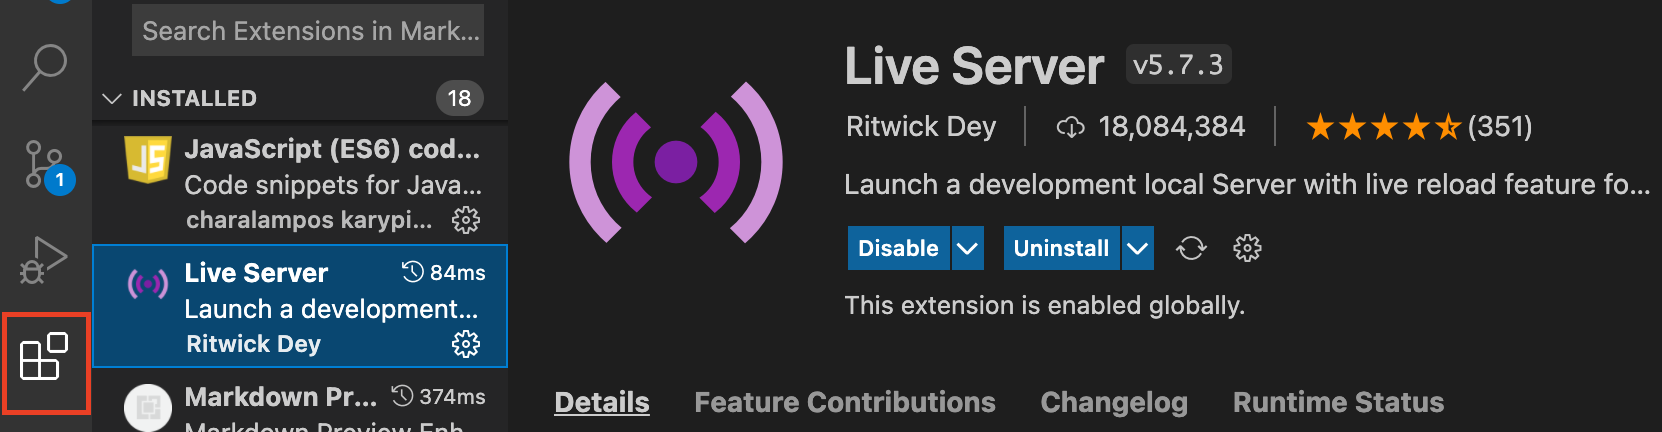Click the sync/auto update icon
This screenshot has height=432, width=1662.
(x=1191, y=248)
